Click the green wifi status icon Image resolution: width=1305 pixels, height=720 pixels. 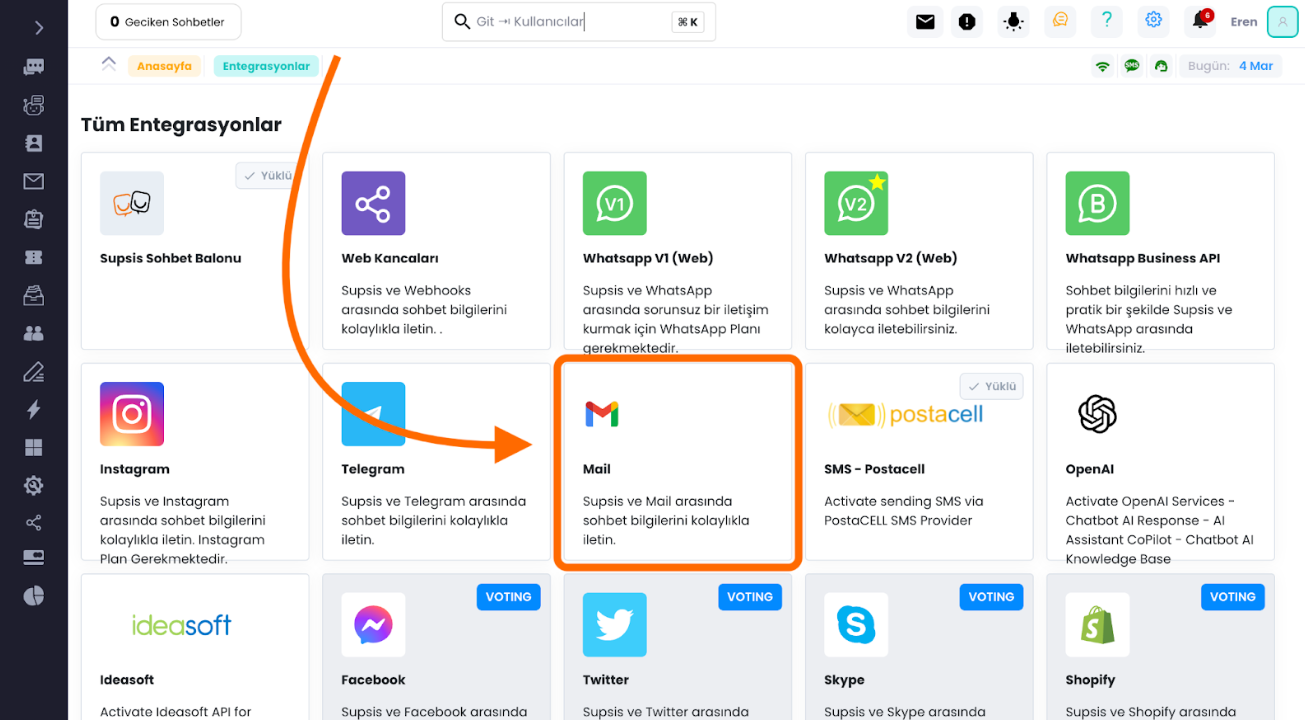(x=1102, y=66)
